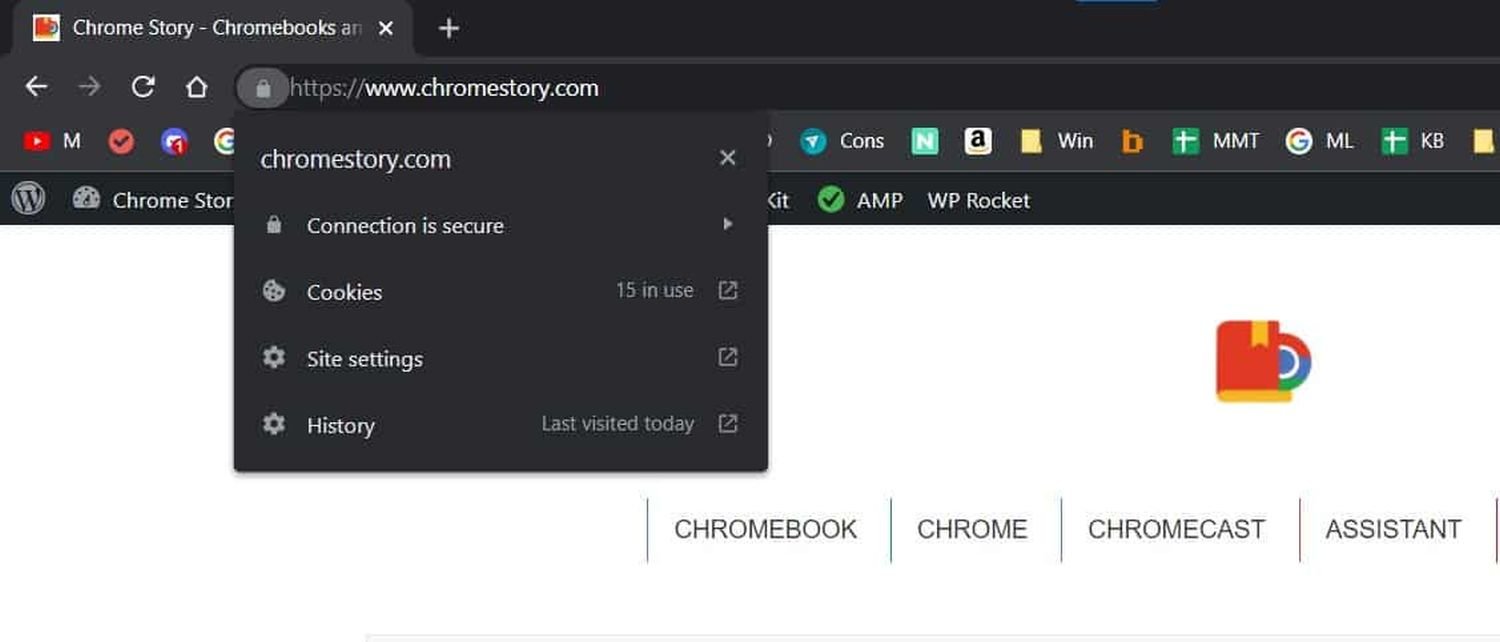1500x642 pixels.
Task: Open the Amazon bookmark
Action: [977, 141]
